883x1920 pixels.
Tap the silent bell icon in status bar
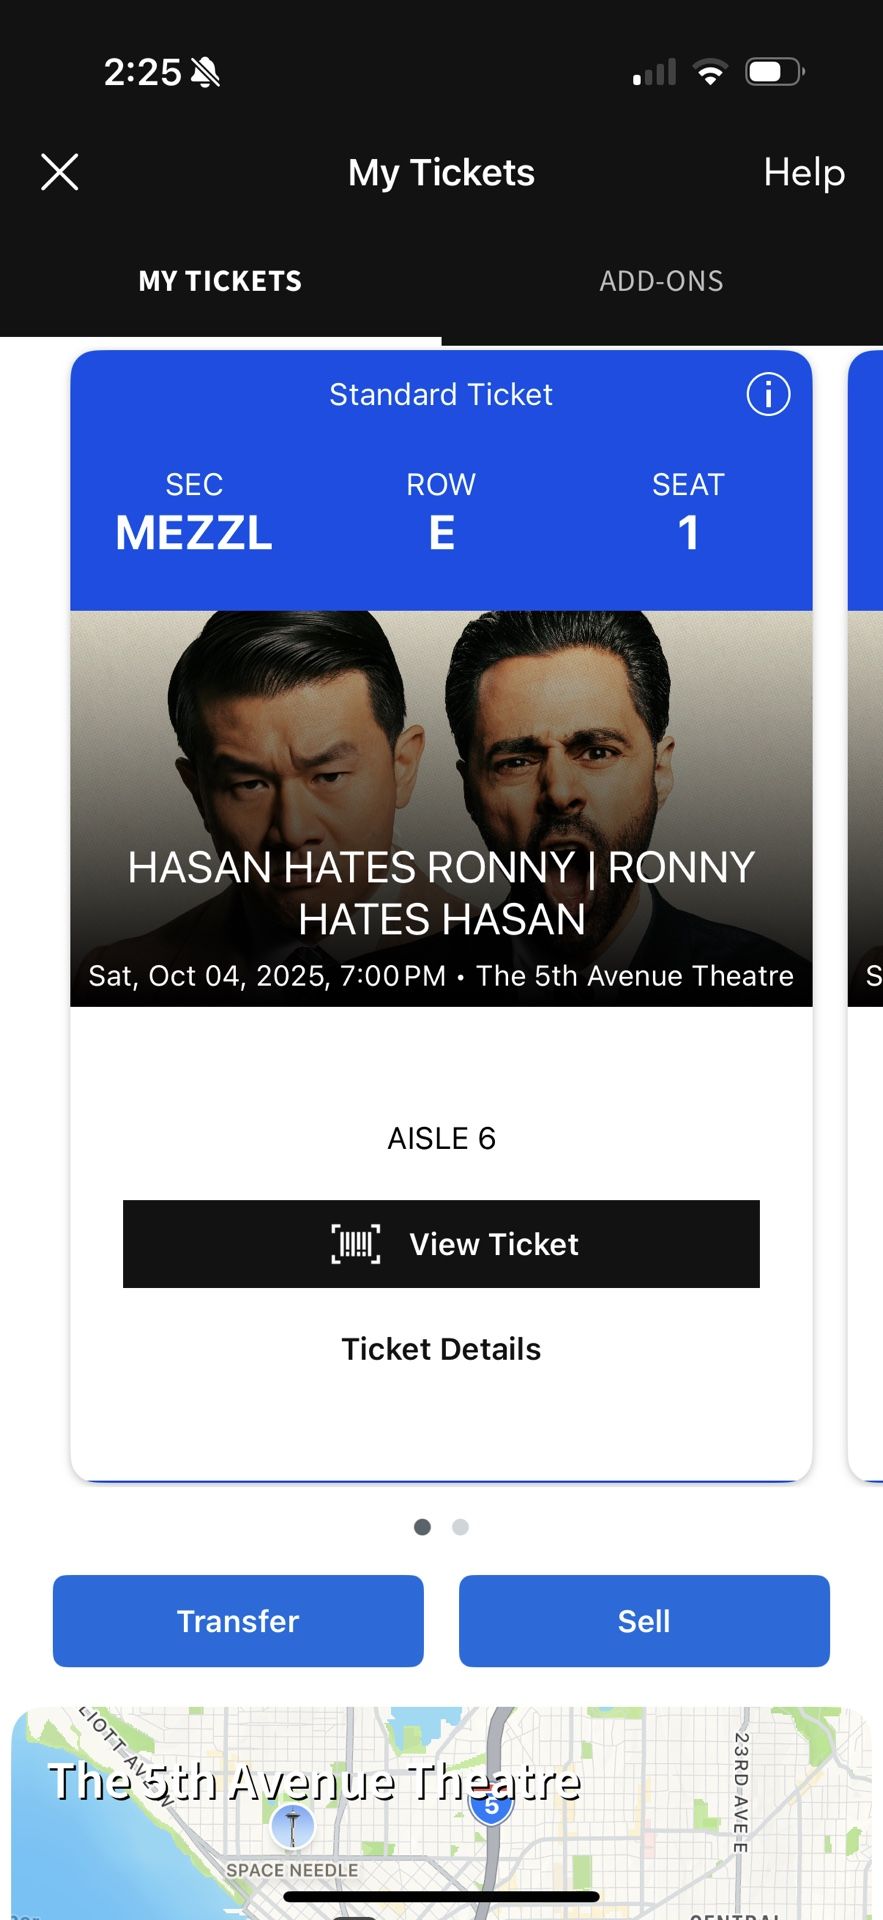(x=206, y=72)
